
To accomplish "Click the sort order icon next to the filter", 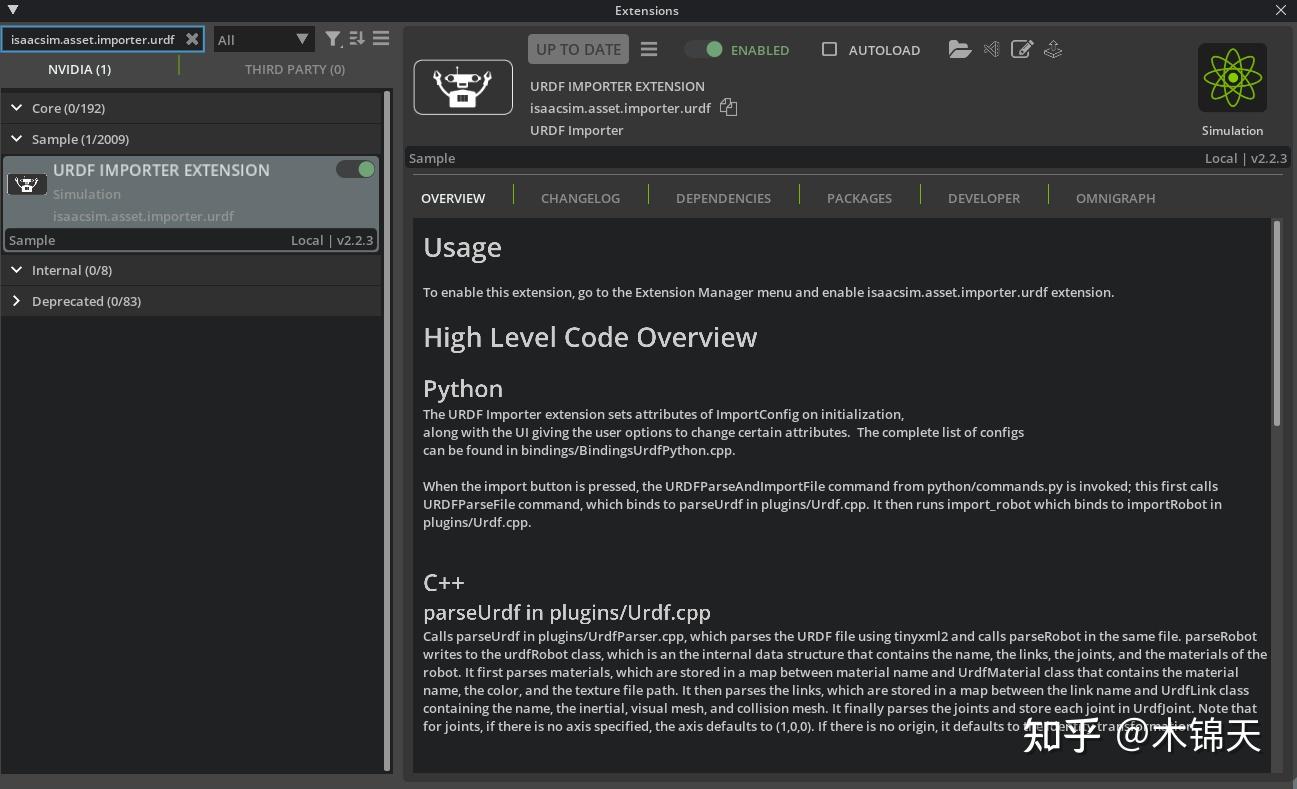I will tap(357, 38).
